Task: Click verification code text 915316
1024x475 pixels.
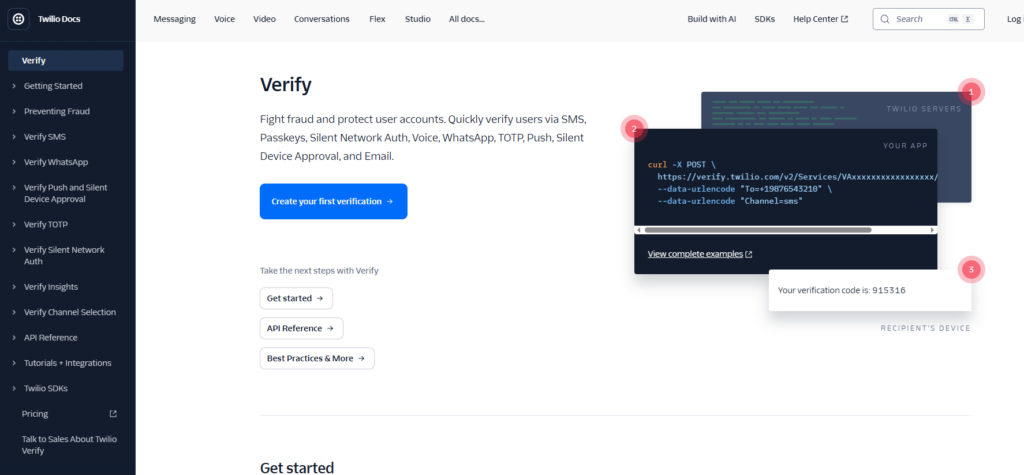Action: [889, 290]
